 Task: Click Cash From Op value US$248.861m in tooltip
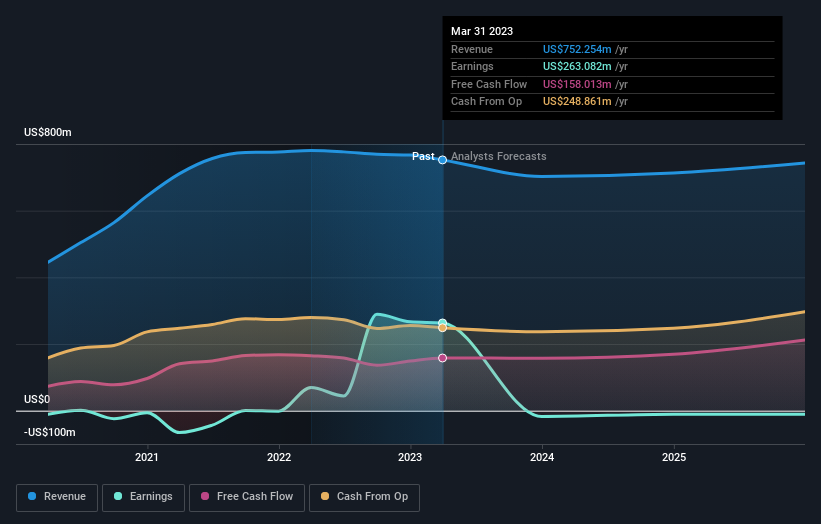[577, 102]
